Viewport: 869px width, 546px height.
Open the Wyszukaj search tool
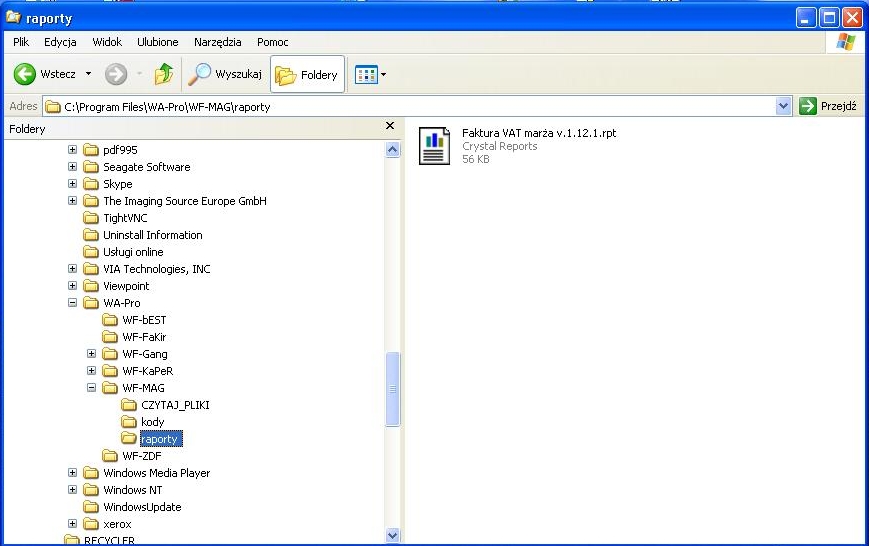click(226, 74)
